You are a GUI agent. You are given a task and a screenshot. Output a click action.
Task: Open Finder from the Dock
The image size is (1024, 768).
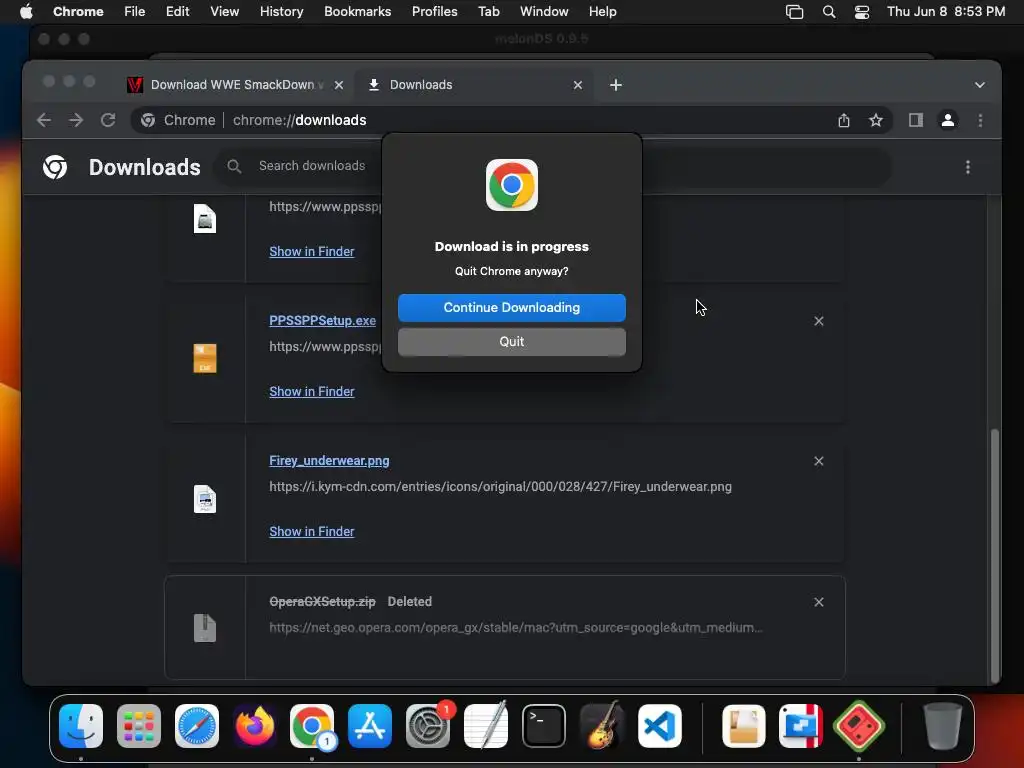[81, 726]
